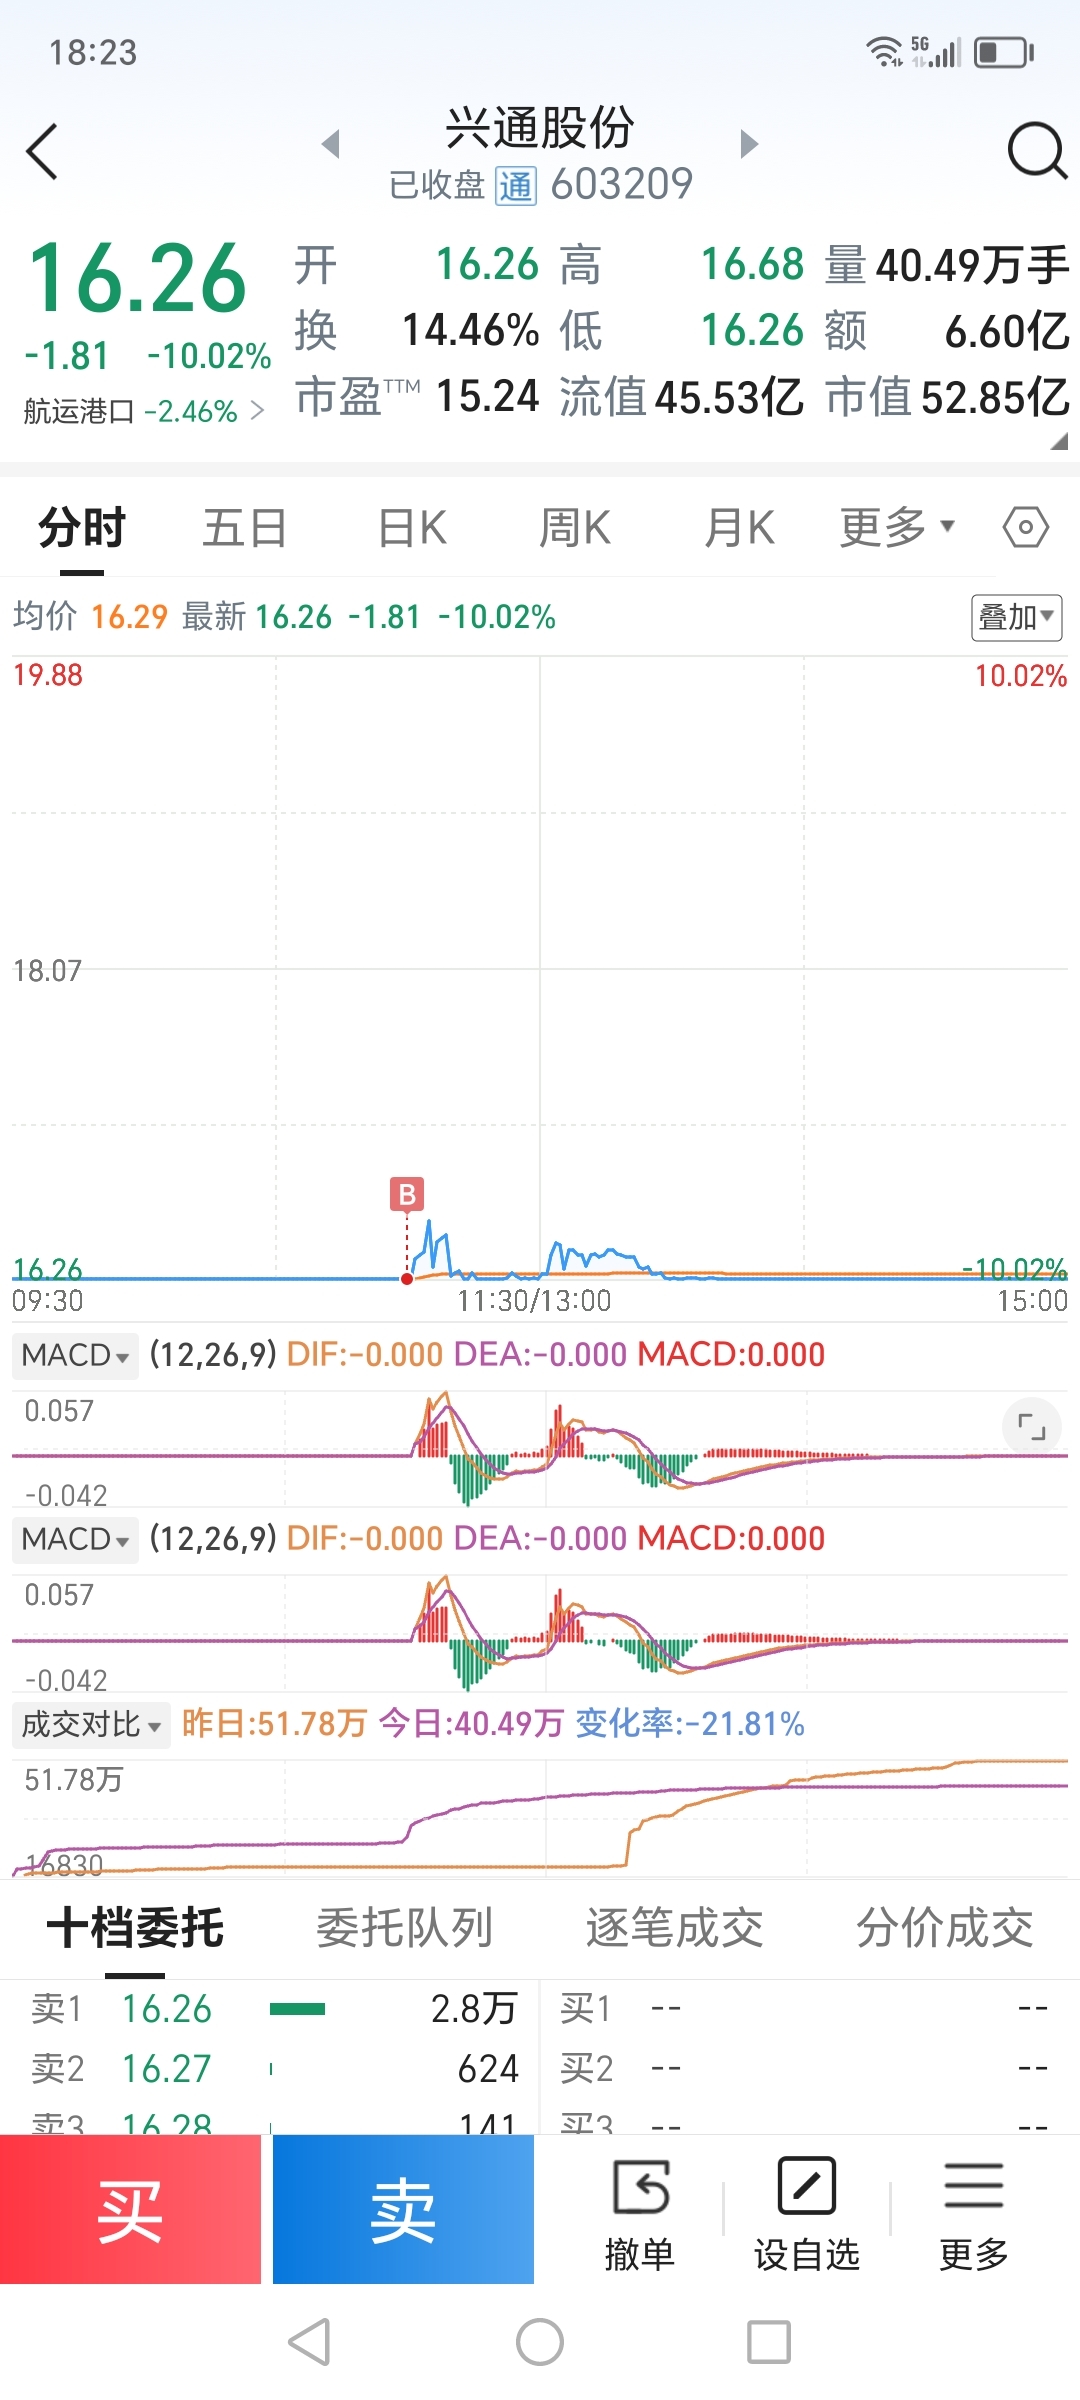This screenshot has width=1080, height=2400.
Task: Expand MACD chart to fullscreen icon
Action: (x=1031, y=1426)
